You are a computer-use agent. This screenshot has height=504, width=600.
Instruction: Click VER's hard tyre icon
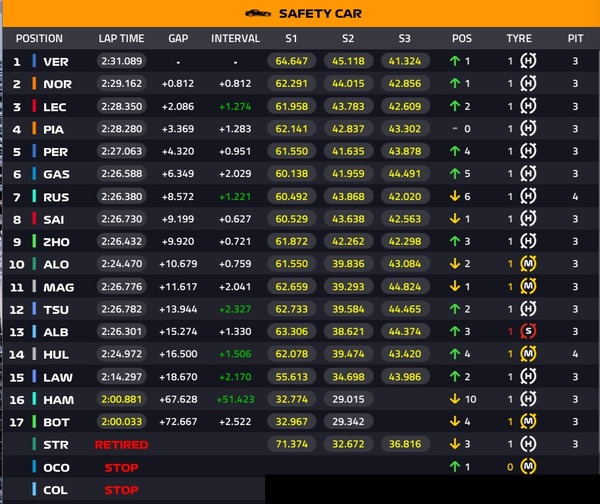(529, 61)
